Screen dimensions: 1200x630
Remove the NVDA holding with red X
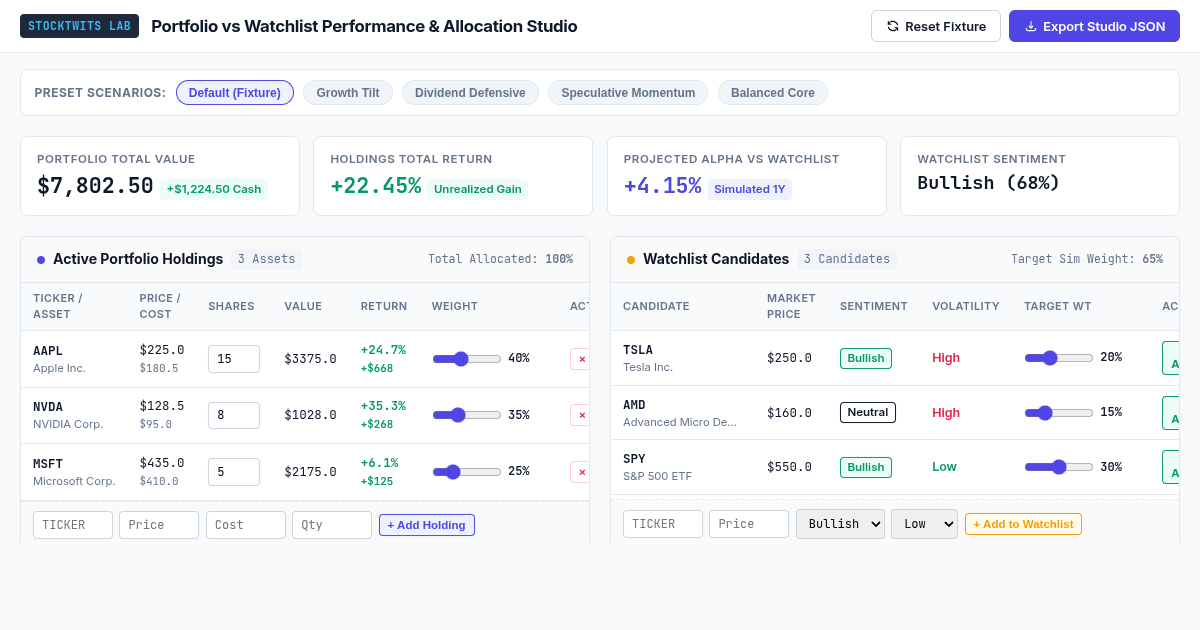pos(580,415)
